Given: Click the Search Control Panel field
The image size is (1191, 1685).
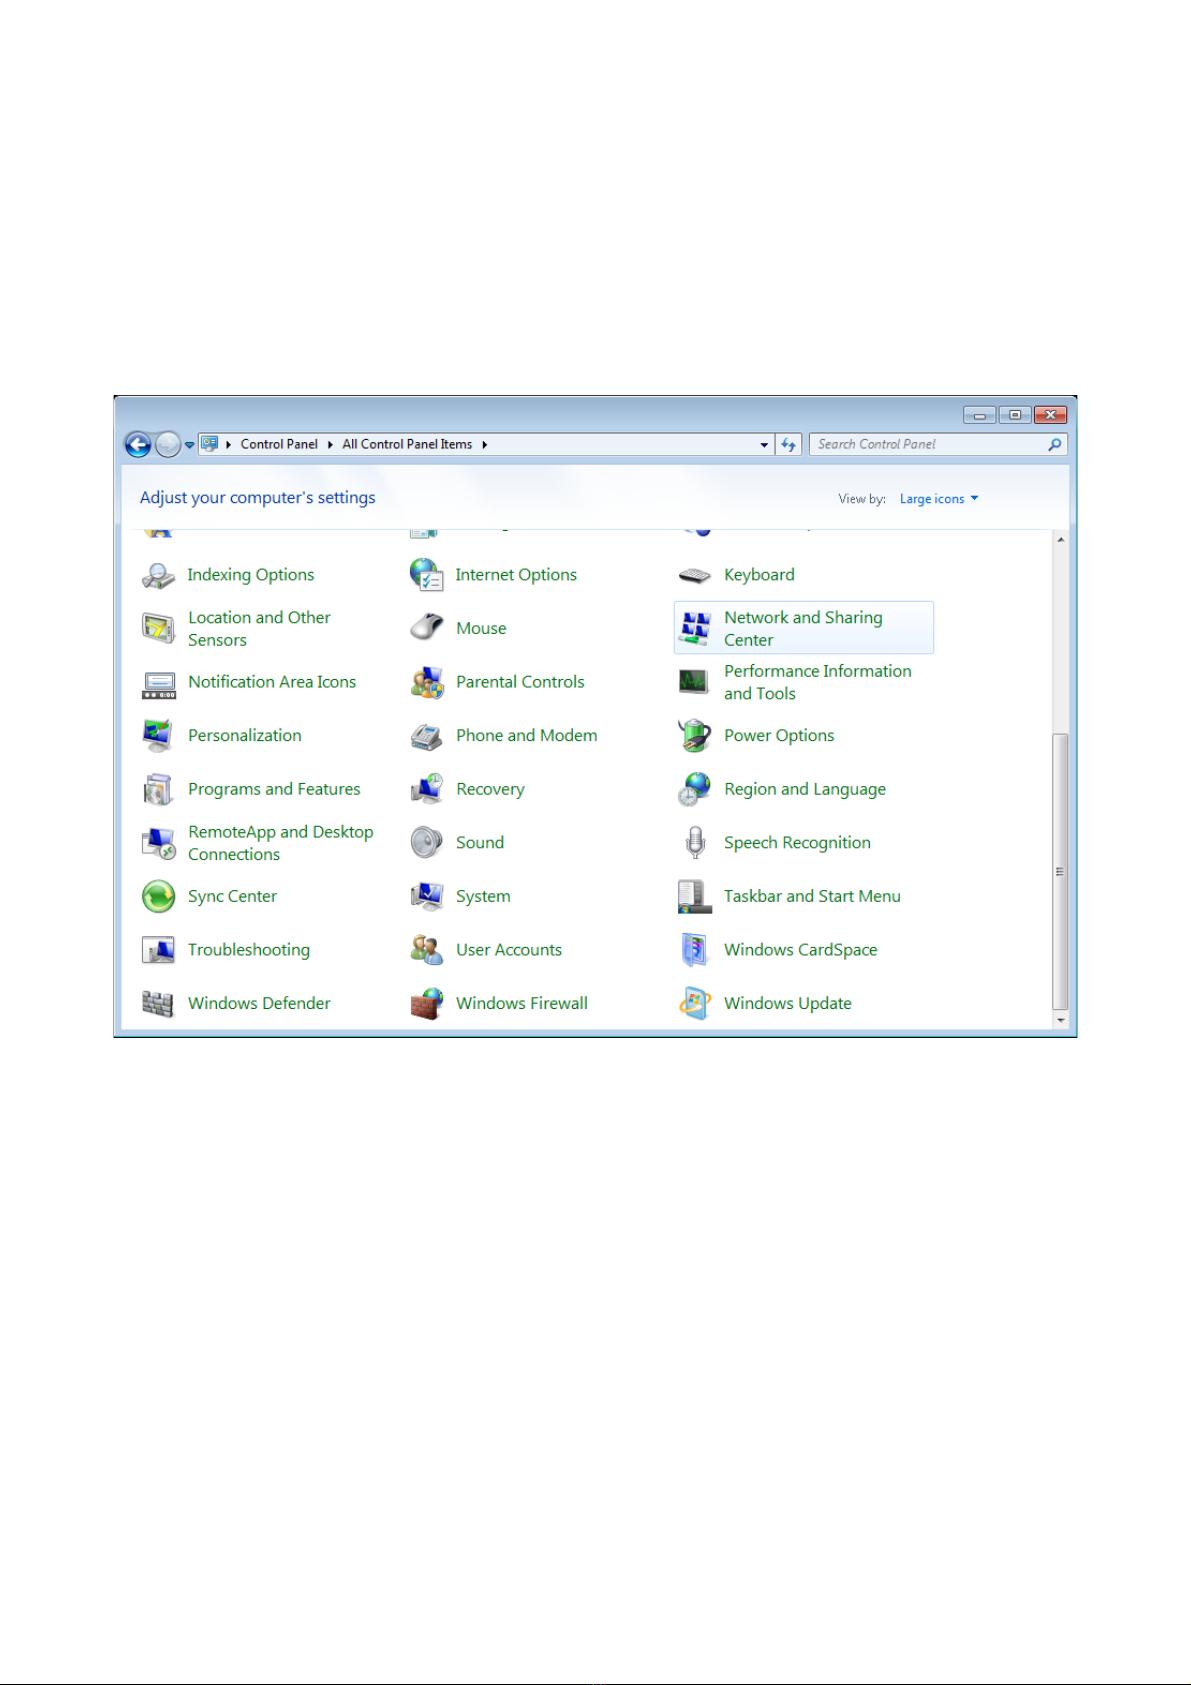Looking at the screenshot, I should coord(938,445).
